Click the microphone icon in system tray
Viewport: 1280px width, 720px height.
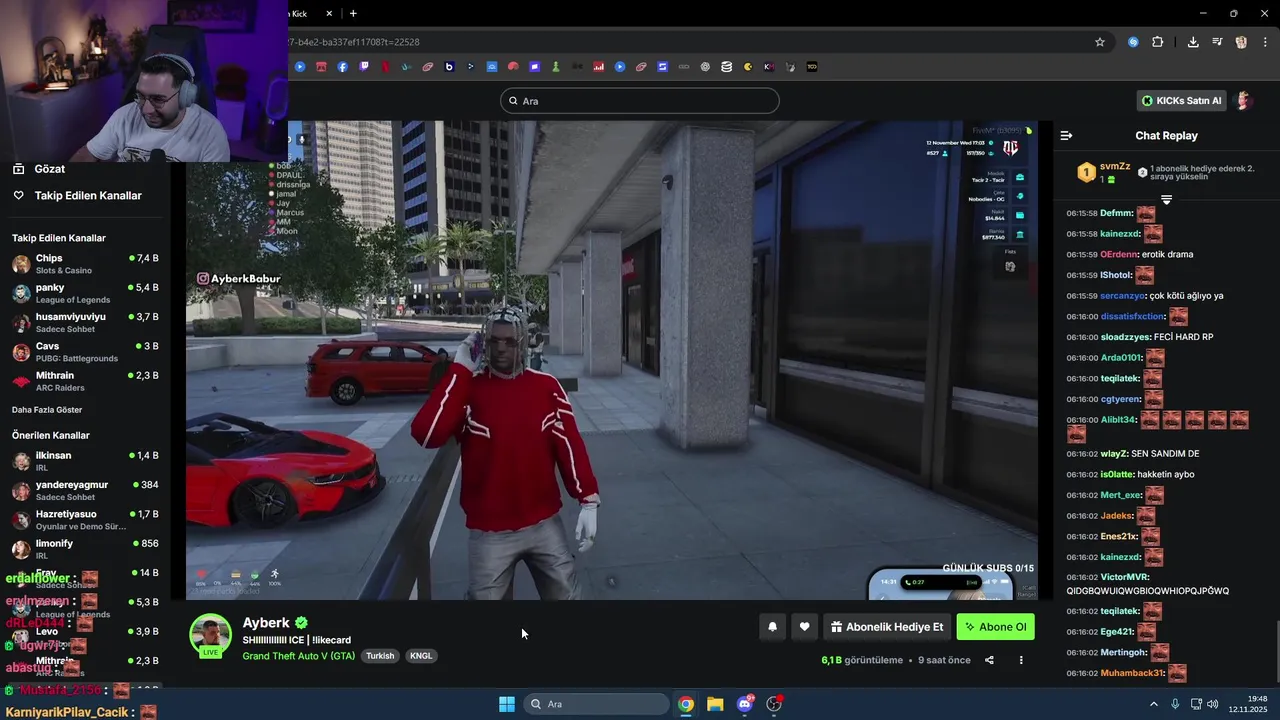1175,704
